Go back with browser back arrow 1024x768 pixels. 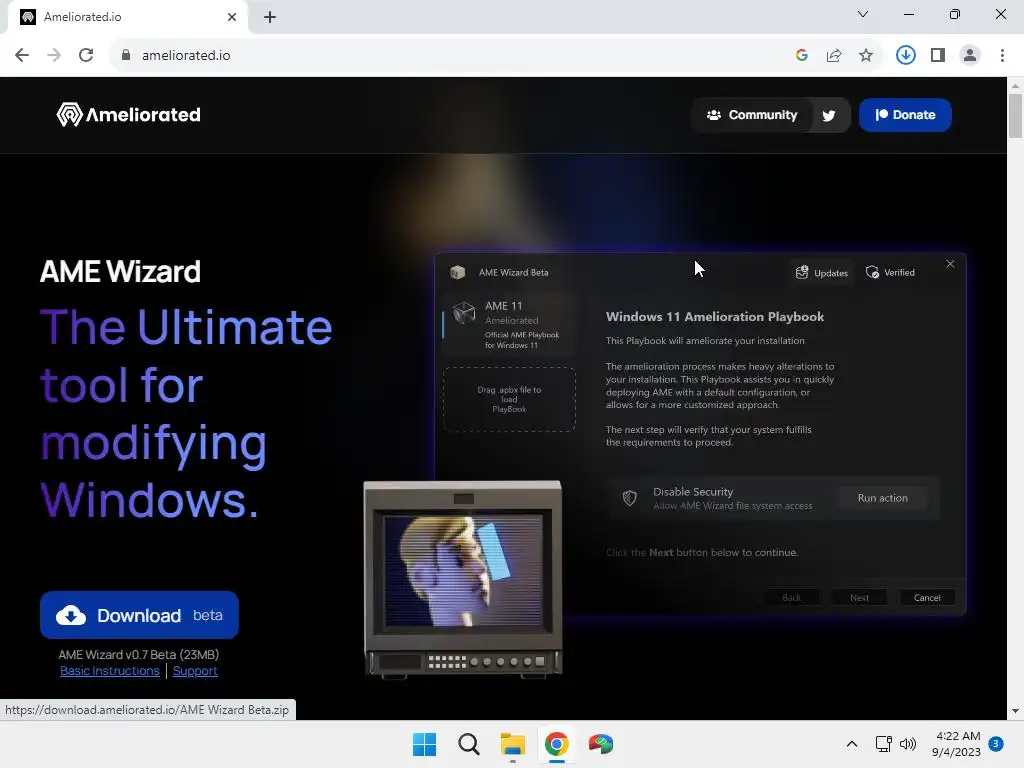point(22,55)
